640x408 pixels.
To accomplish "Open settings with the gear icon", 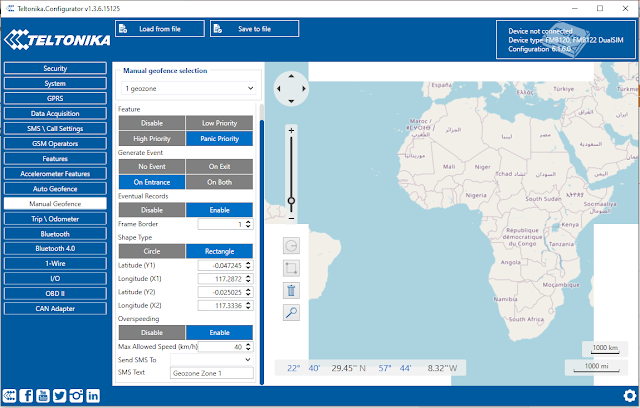I will click(x=630, y=396).
